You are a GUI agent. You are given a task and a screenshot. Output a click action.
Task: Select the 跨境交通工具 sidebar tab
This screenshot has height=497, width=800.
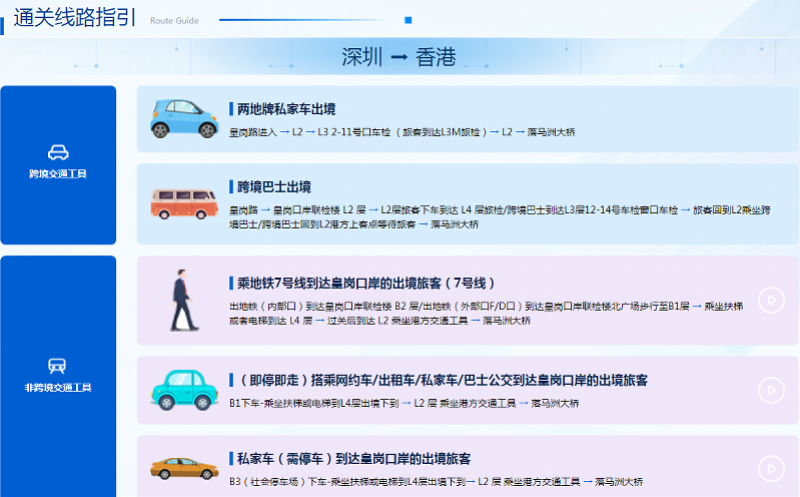(x=58, y=165)
